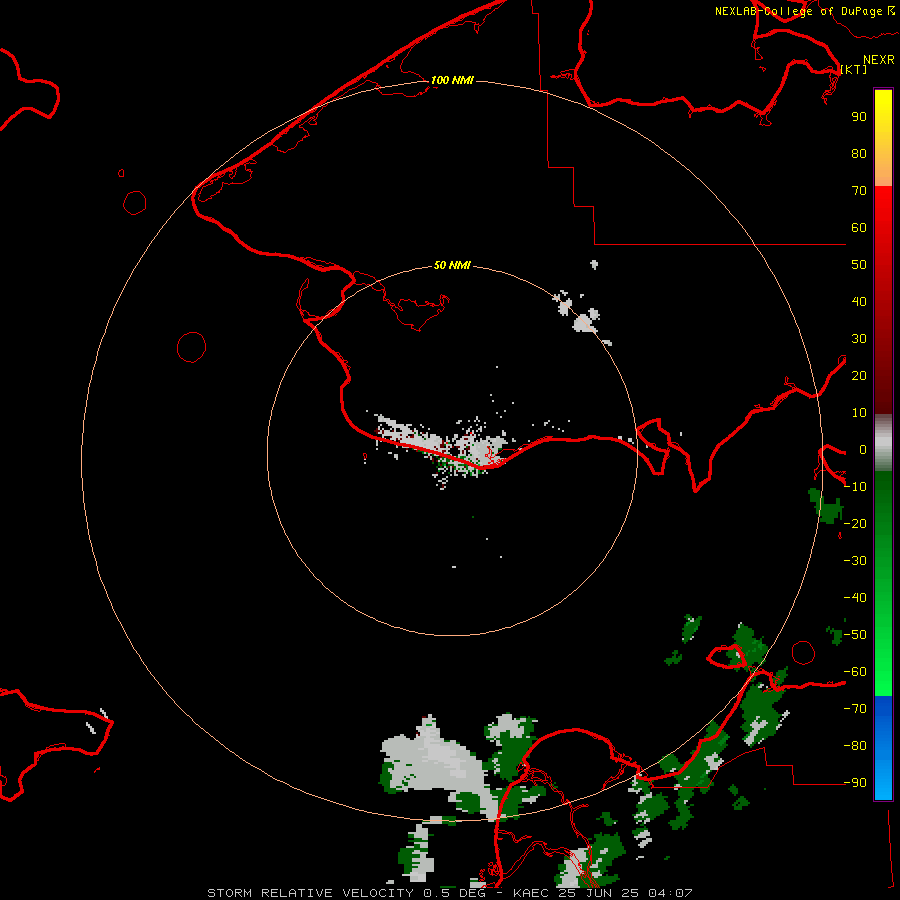The width and height of the screenshot is (900, 900).
Task: Click the 80 value on the velocity scale
Action: click(x=859, y=153)
